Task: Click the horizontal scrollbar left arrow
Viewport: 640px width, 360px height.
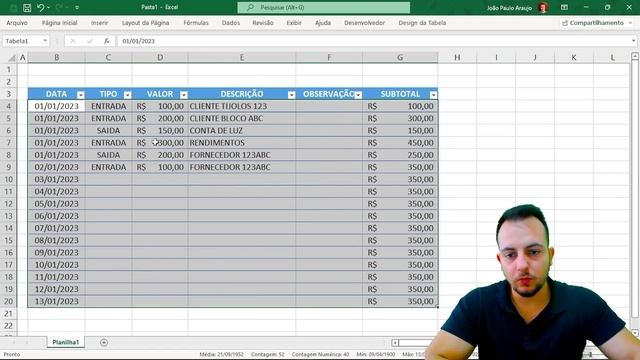Action: click(395, 342)
